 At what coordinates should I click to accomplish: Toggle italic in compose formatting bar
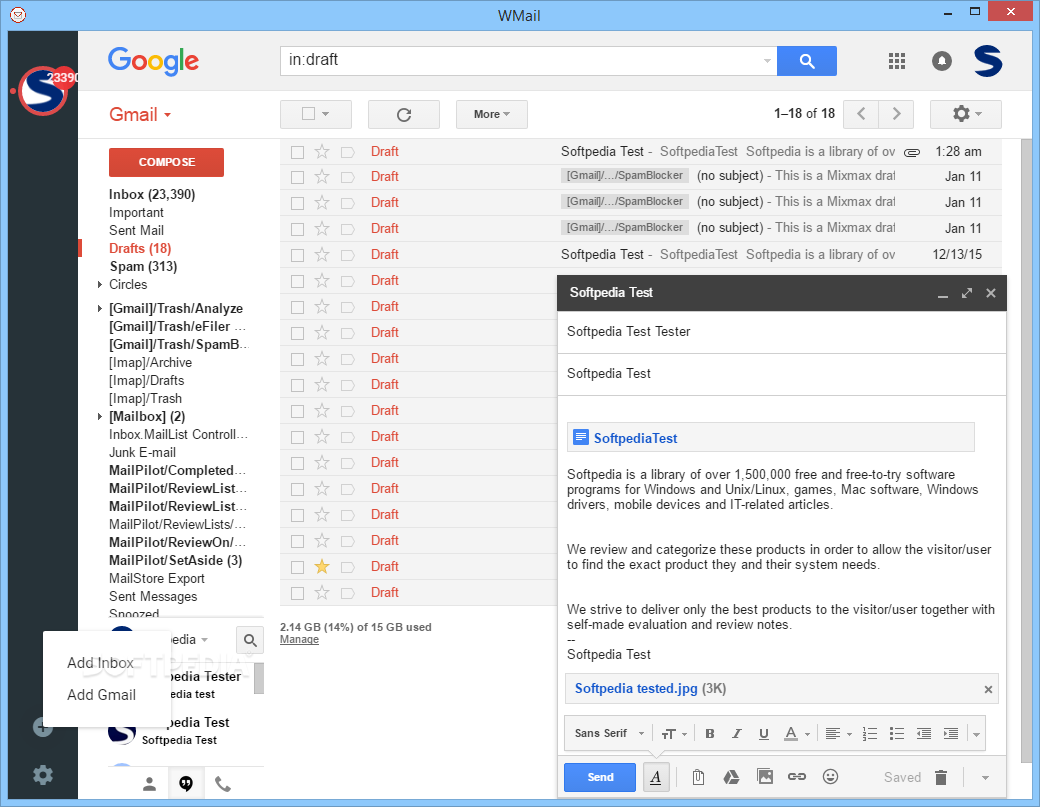[x=736, y=733]
